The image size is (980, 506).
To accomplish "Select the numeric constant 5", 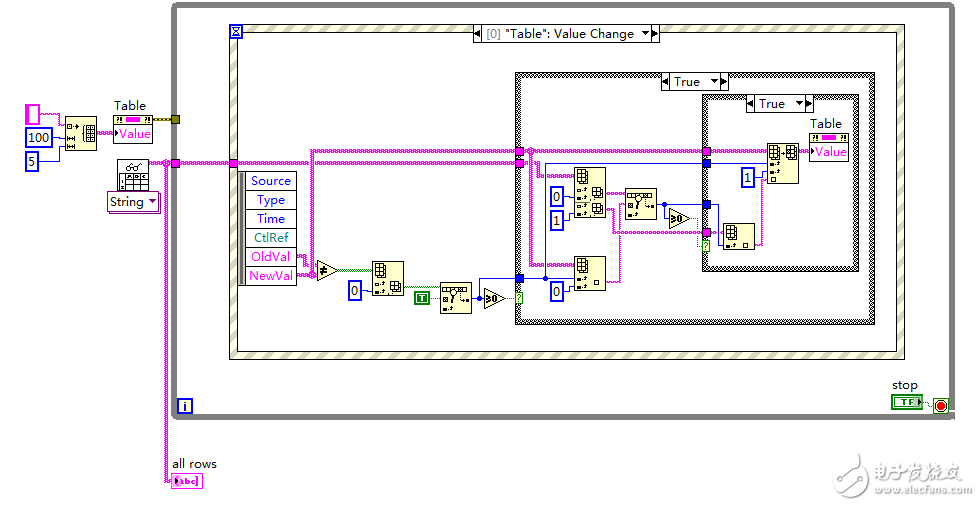I will [x=32, y=161].
